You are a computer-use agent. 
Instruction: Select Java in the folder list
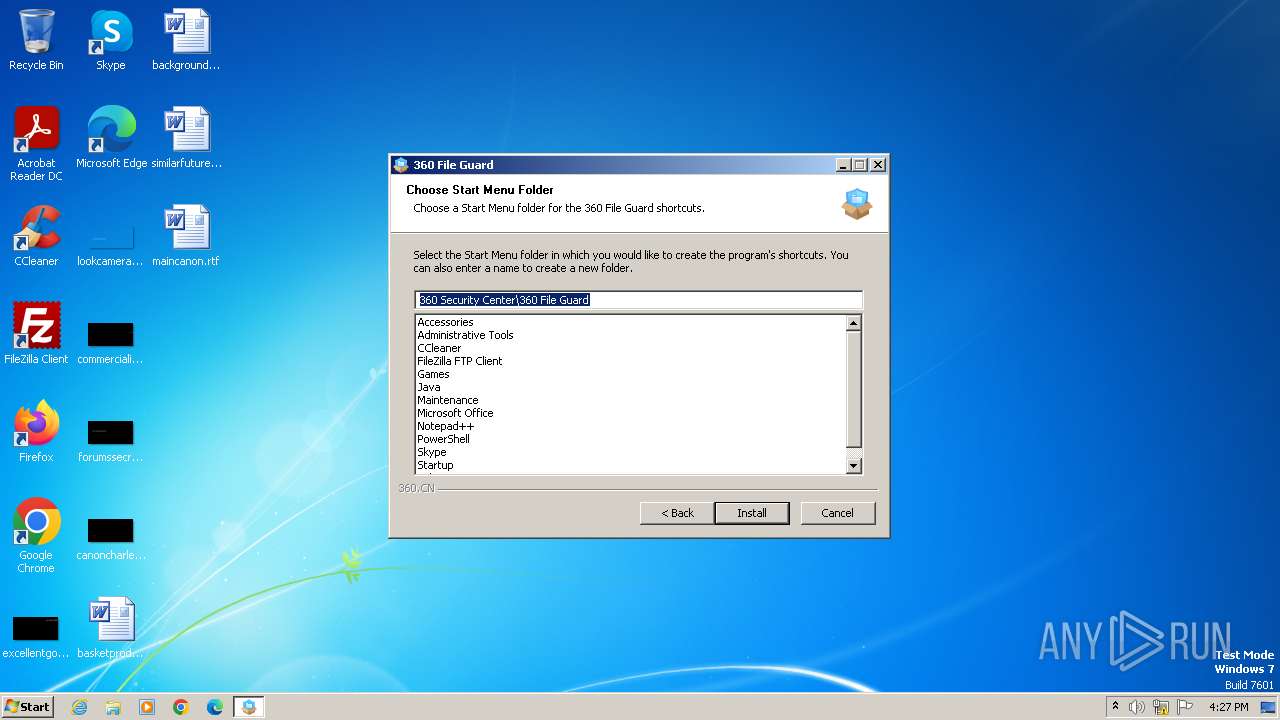coord(428,387)
